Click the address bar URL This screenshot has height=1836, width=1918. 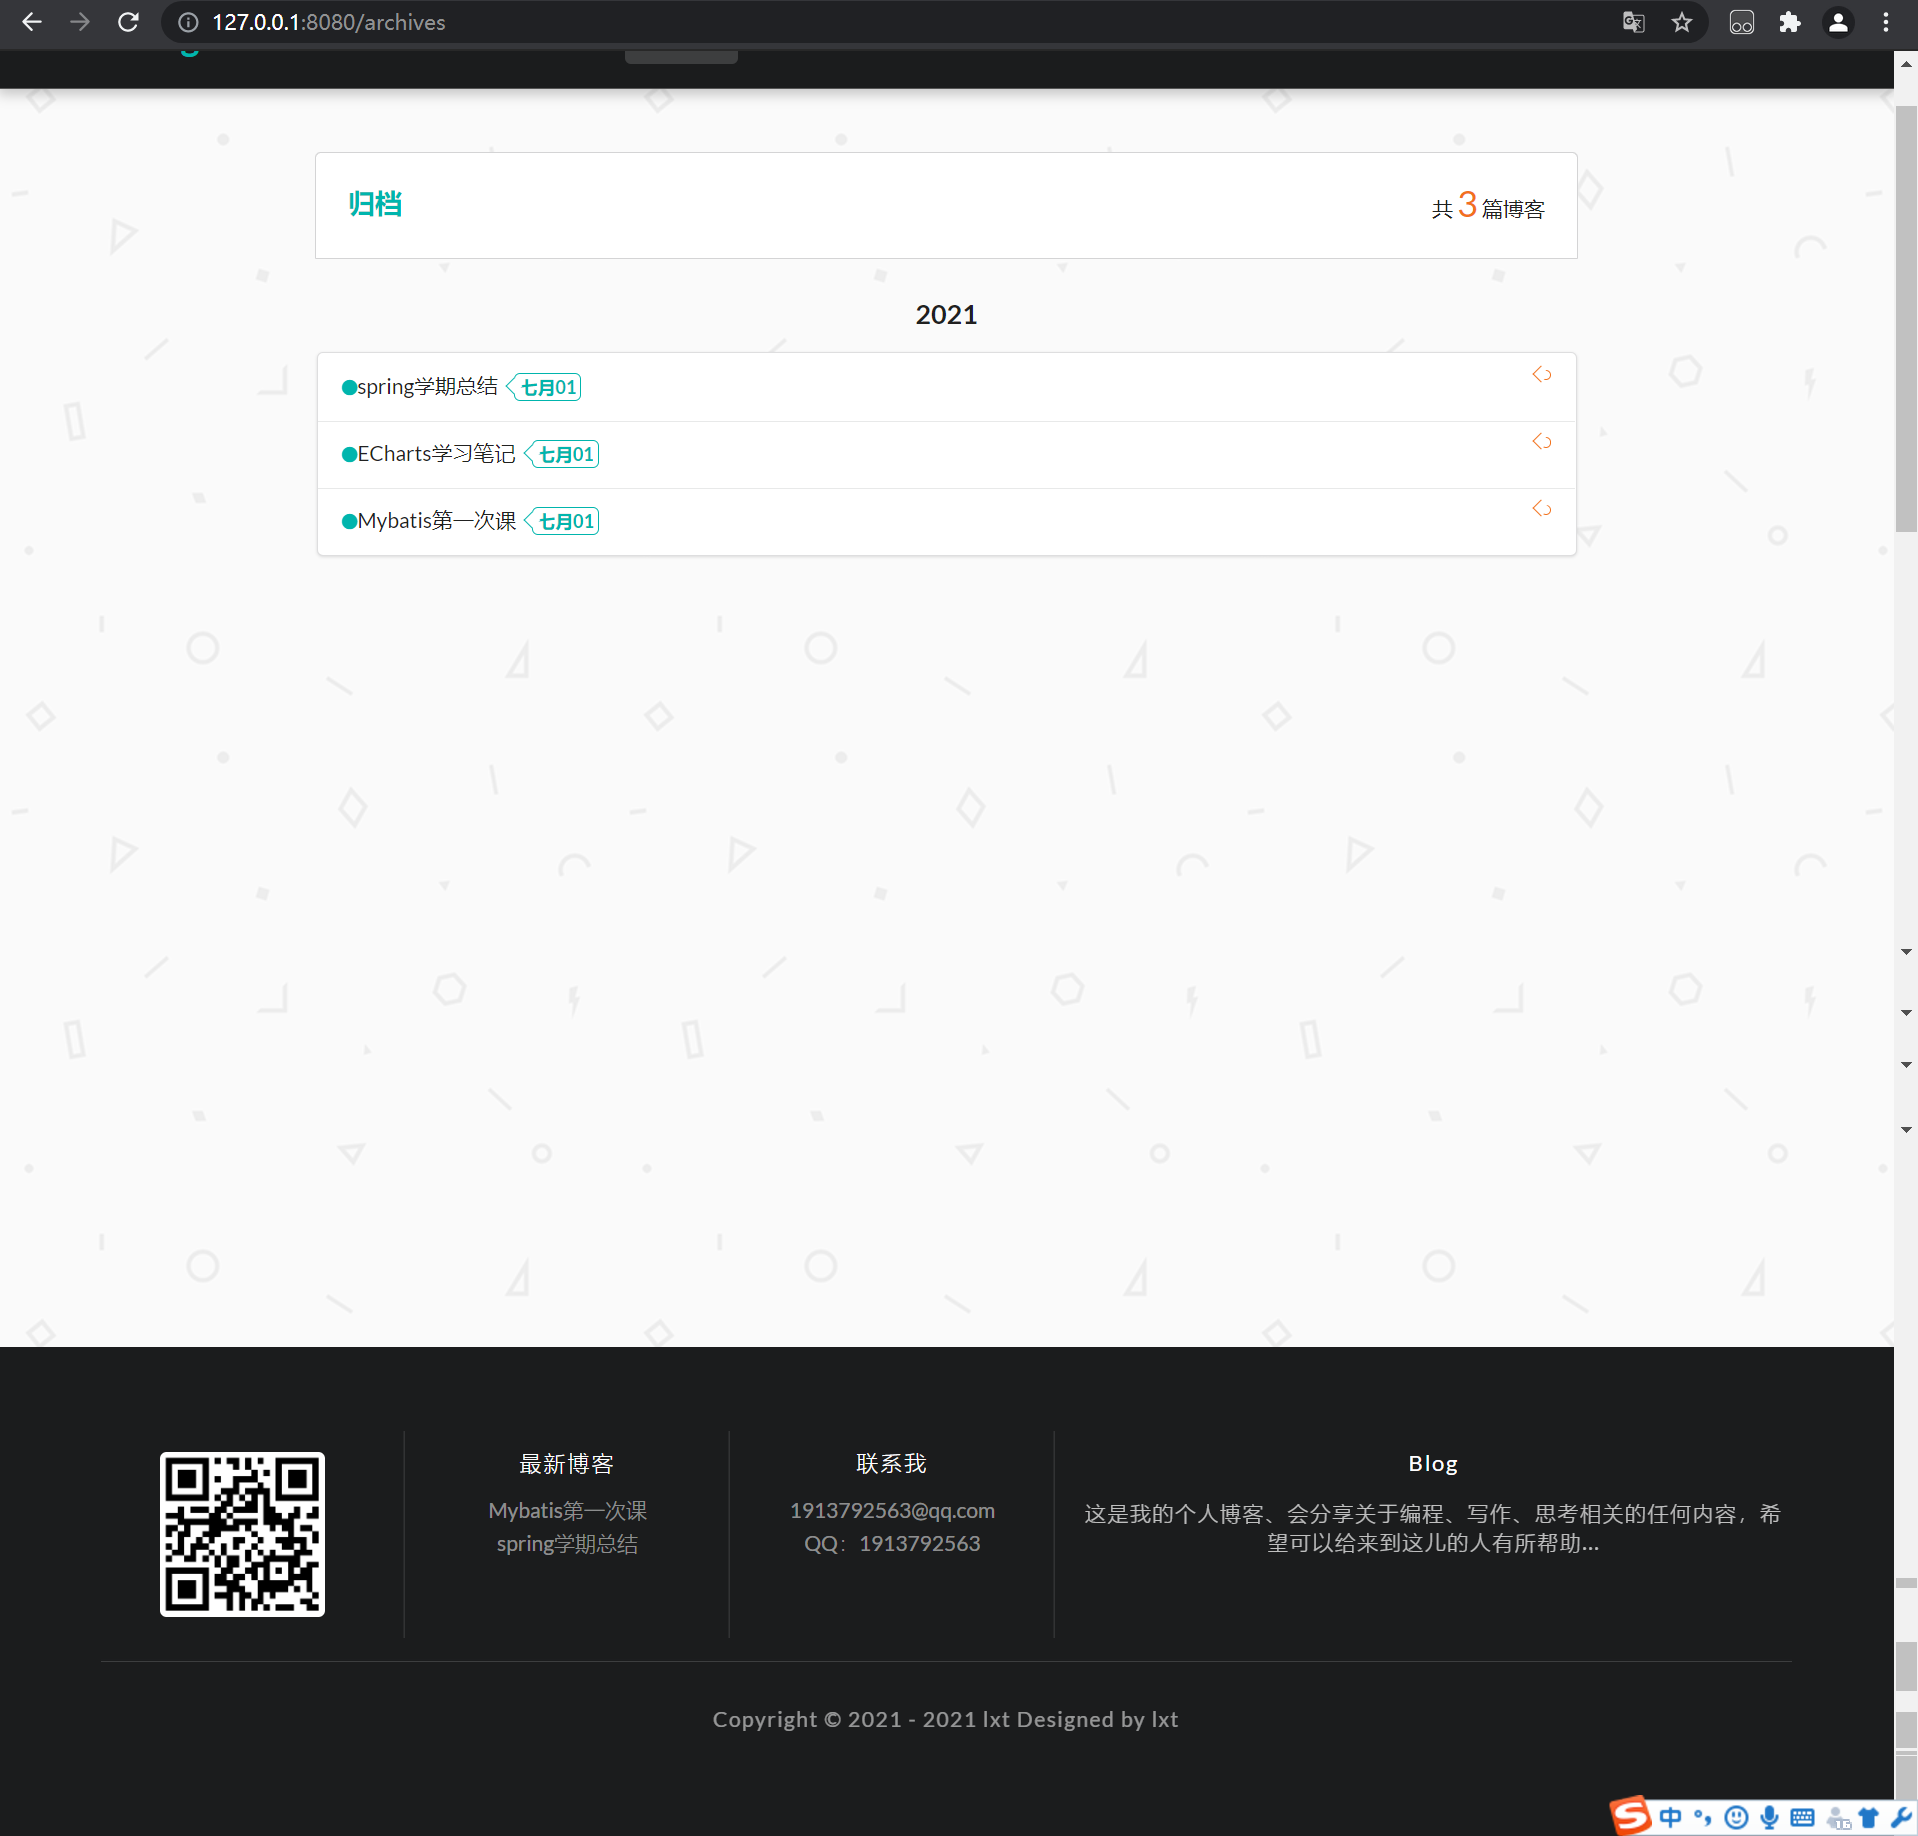click(328, 22)
